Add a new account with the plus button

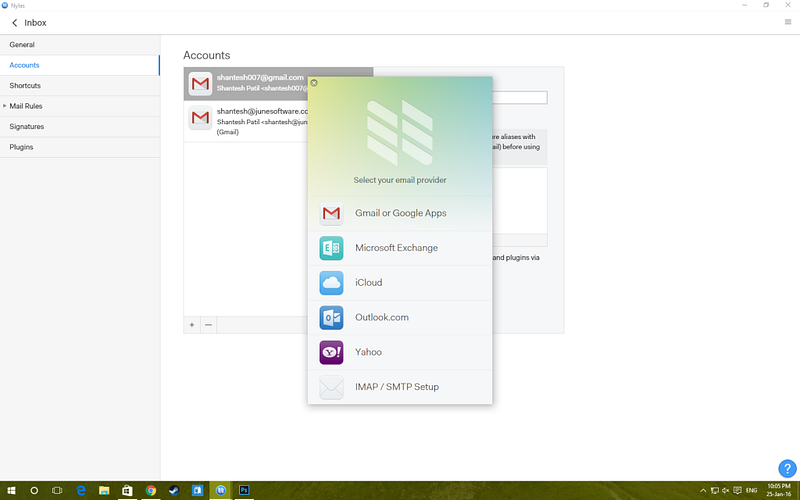tap(192, 325)
